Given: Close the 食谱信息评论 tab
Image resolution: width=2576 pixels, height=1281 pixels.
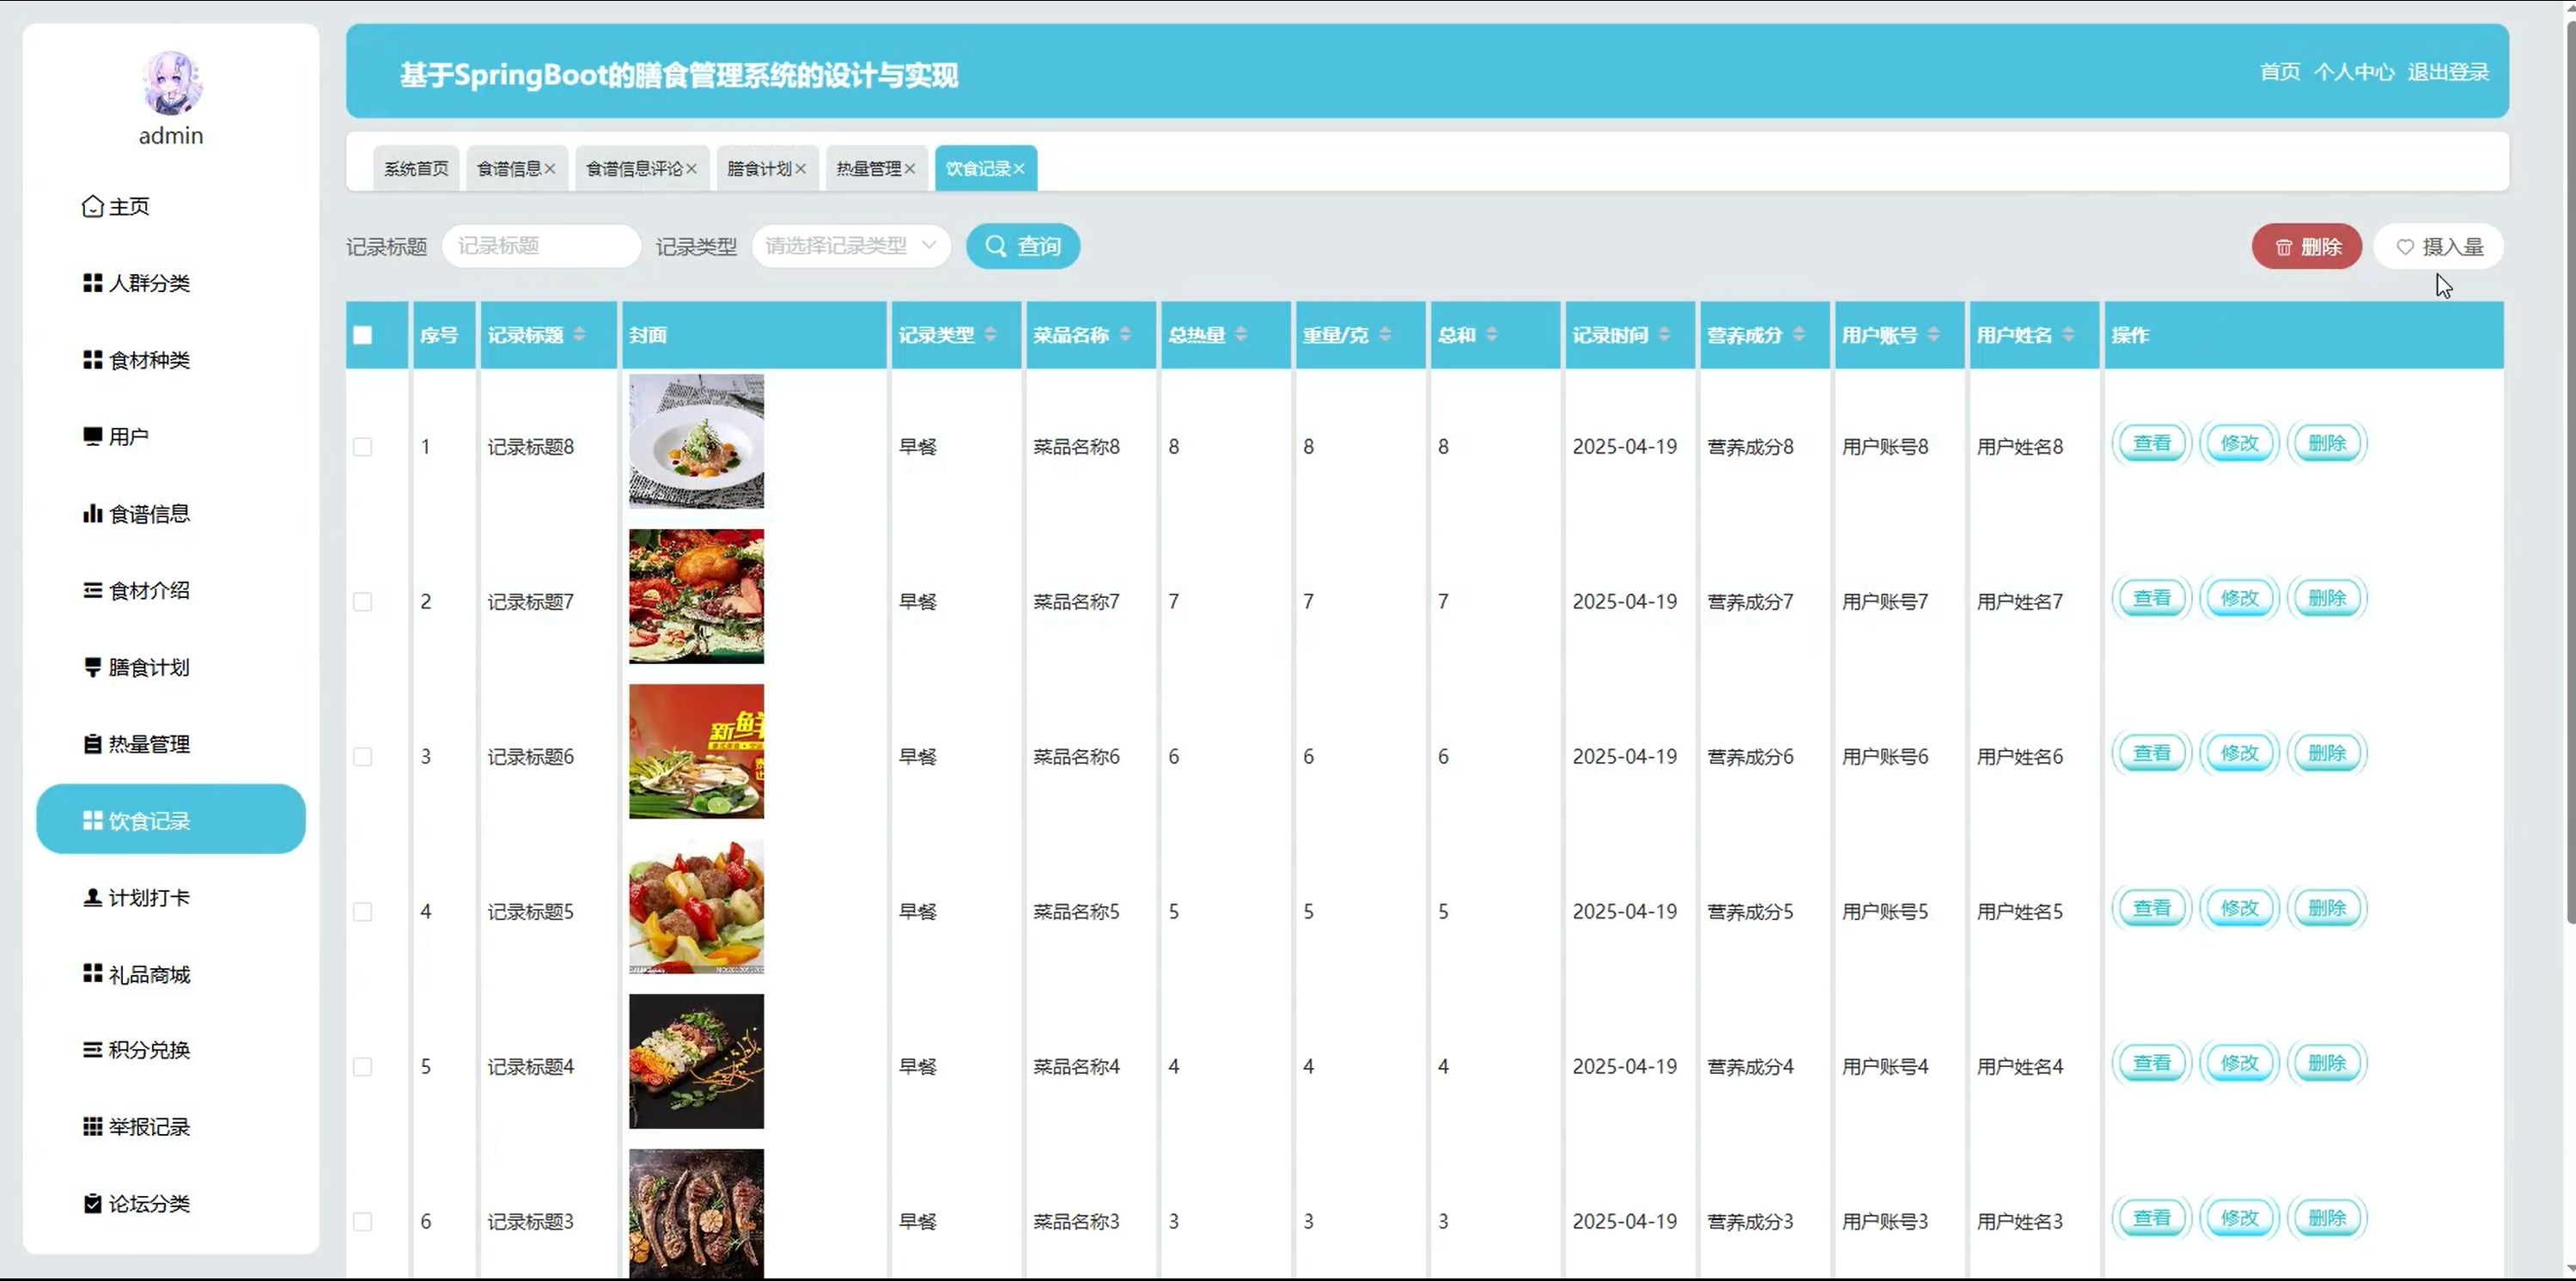Looking at the screenshot, I should 691,169.
